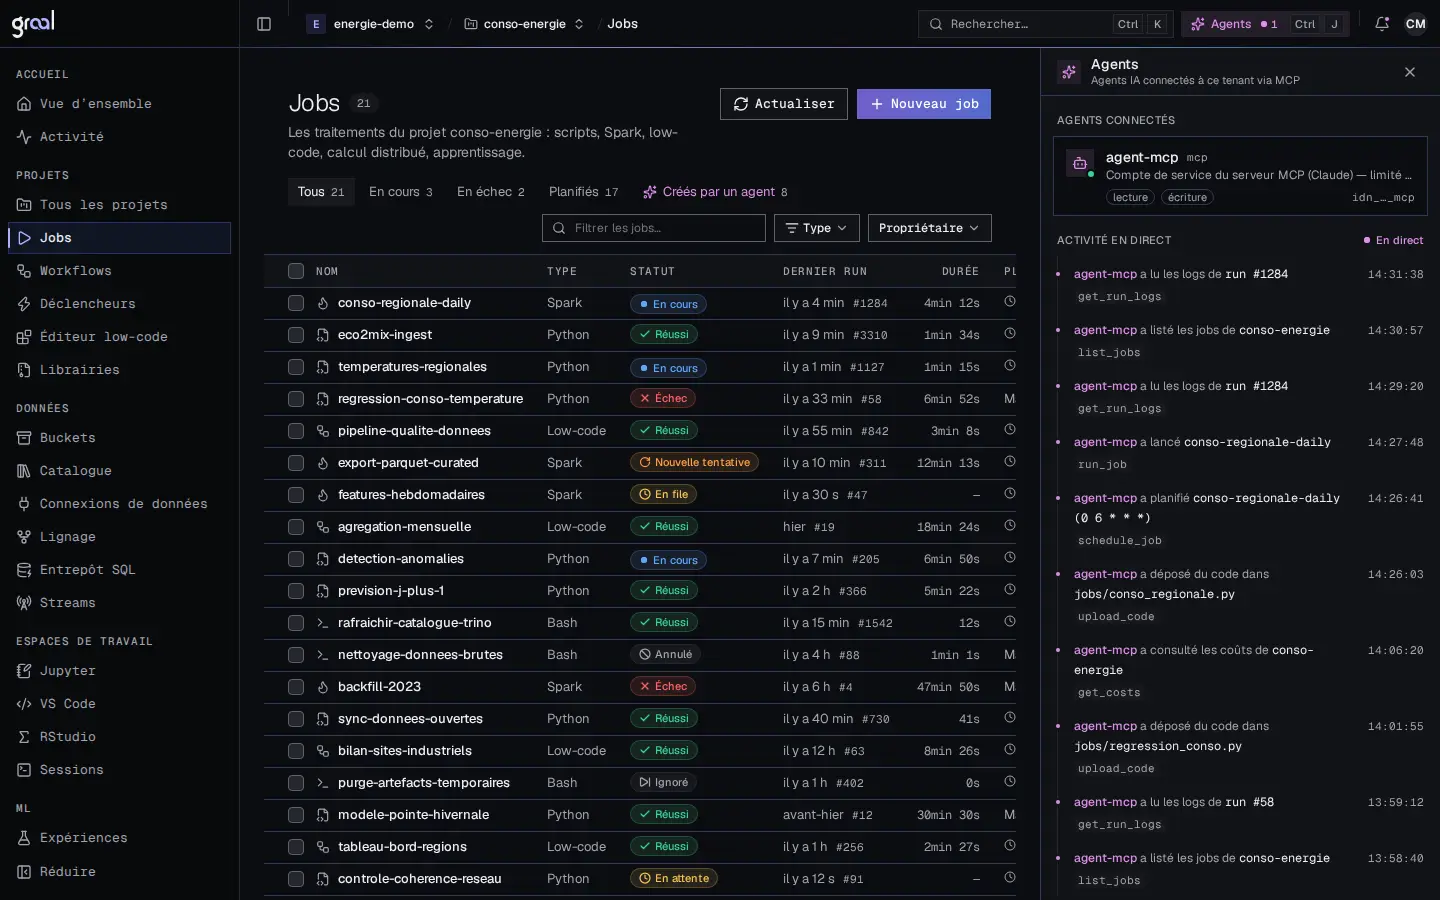Image resolution: width=1440 pixels, height=900 pixels.
Task: Open the Type filter dropdown
Action: [817, 228]
